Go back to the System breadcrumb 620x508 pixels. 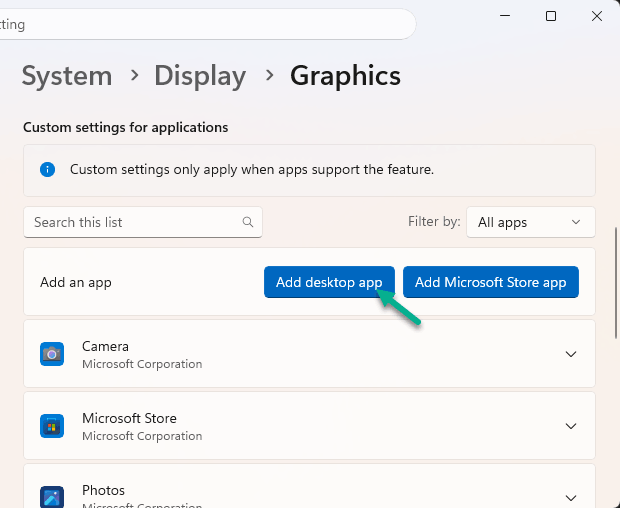[x=67, y=76]
